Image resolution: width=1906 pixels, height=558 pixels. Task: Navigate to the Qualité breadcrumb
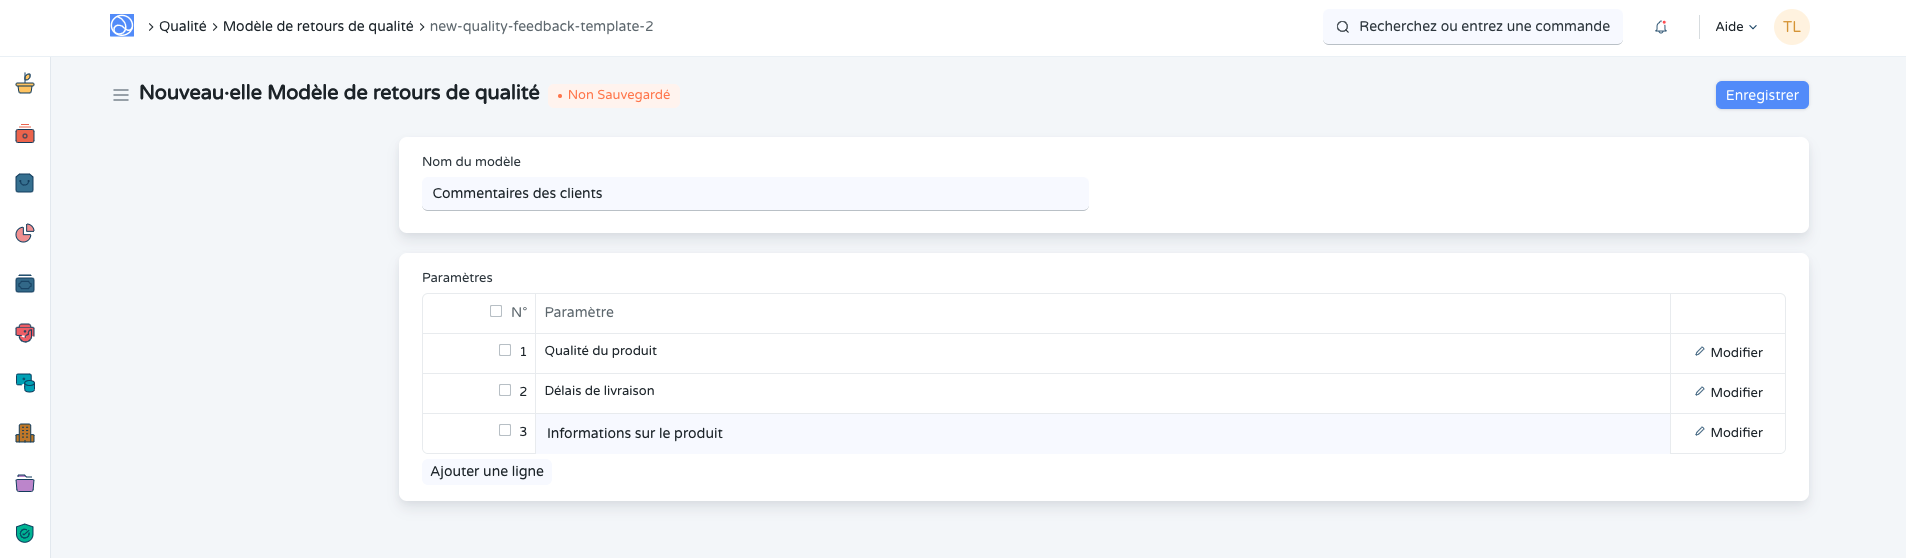click(x=183, y=27)
